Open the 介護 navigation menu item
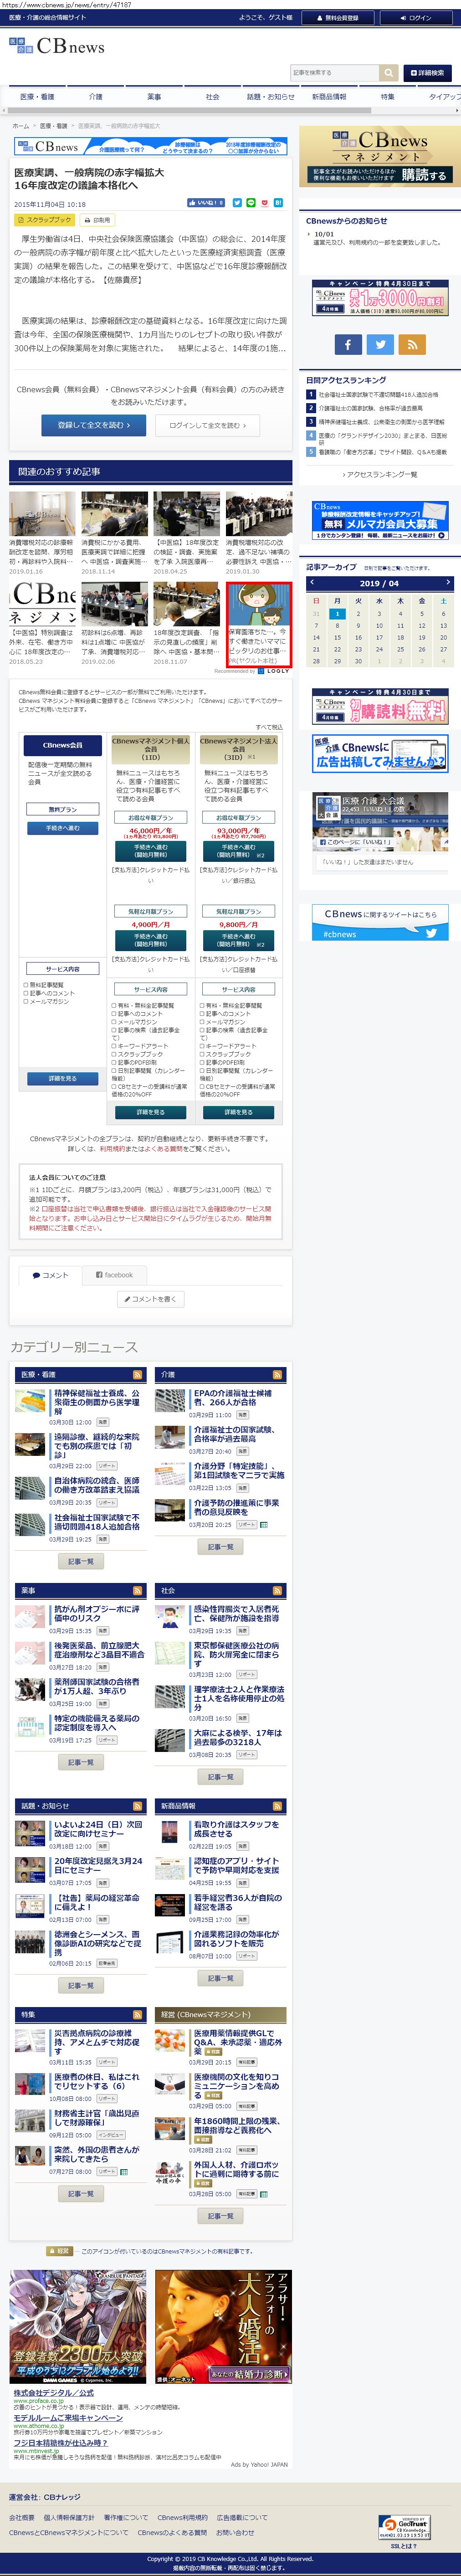The height and width of the screenshot is (2576, 461). point(95,97)
